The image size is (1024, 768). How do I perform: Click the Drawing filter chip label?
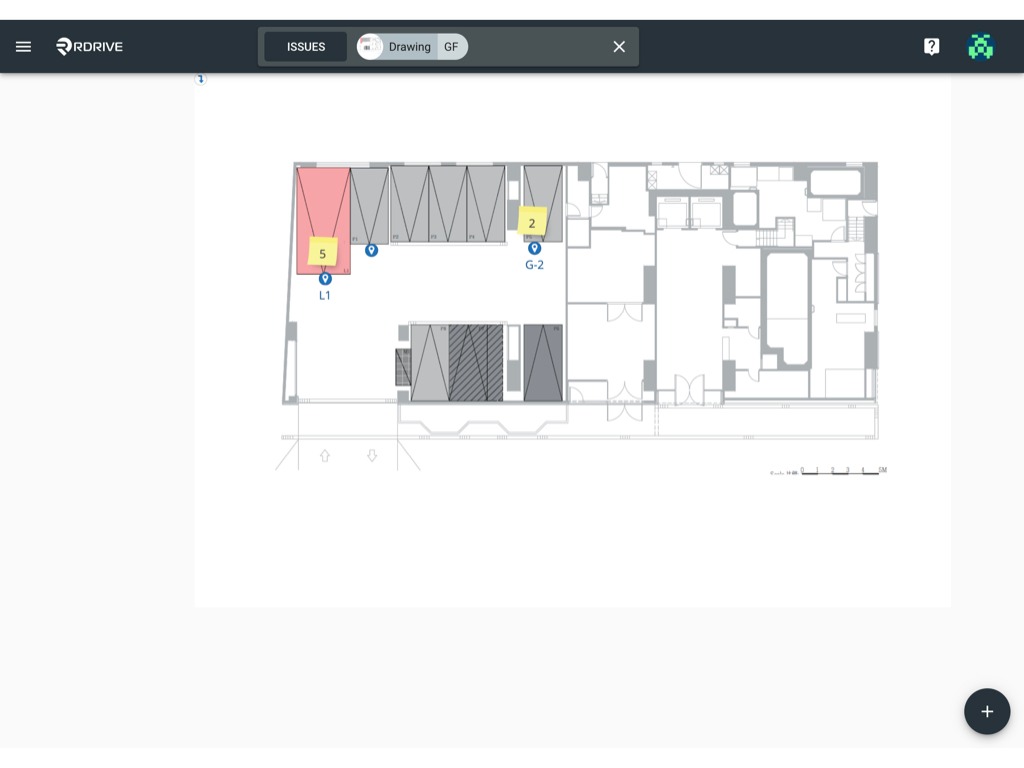pos(409,47)
